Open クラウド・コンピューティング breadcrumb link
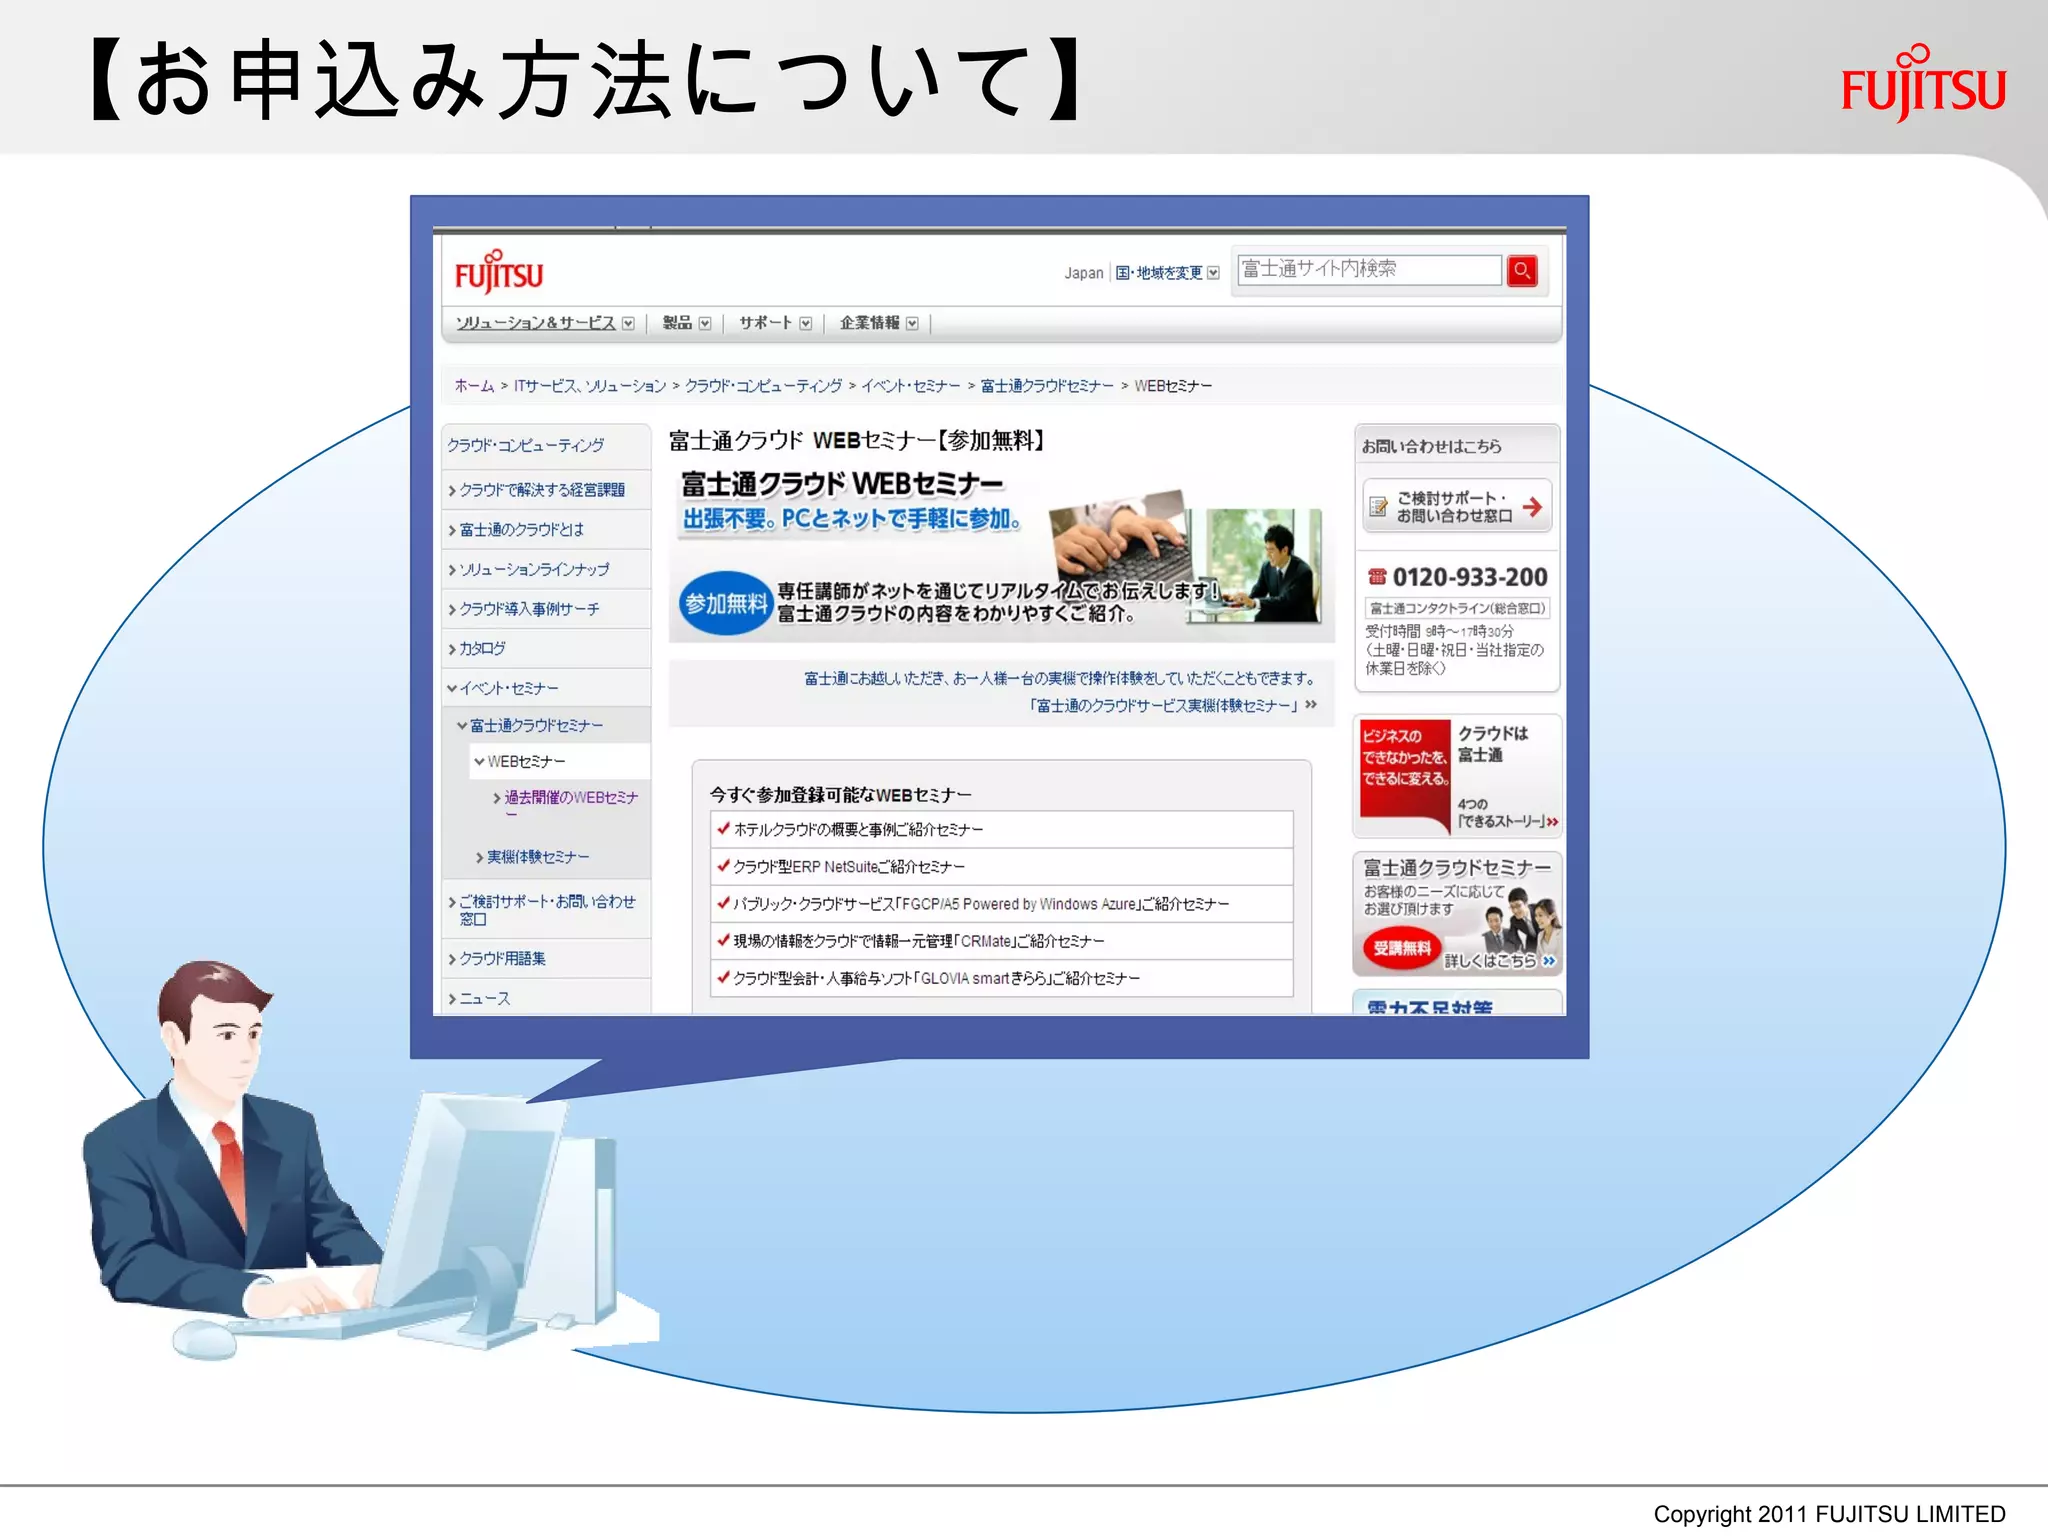The height and width of the screenshot is (1536, 2048). click(764, 386)
